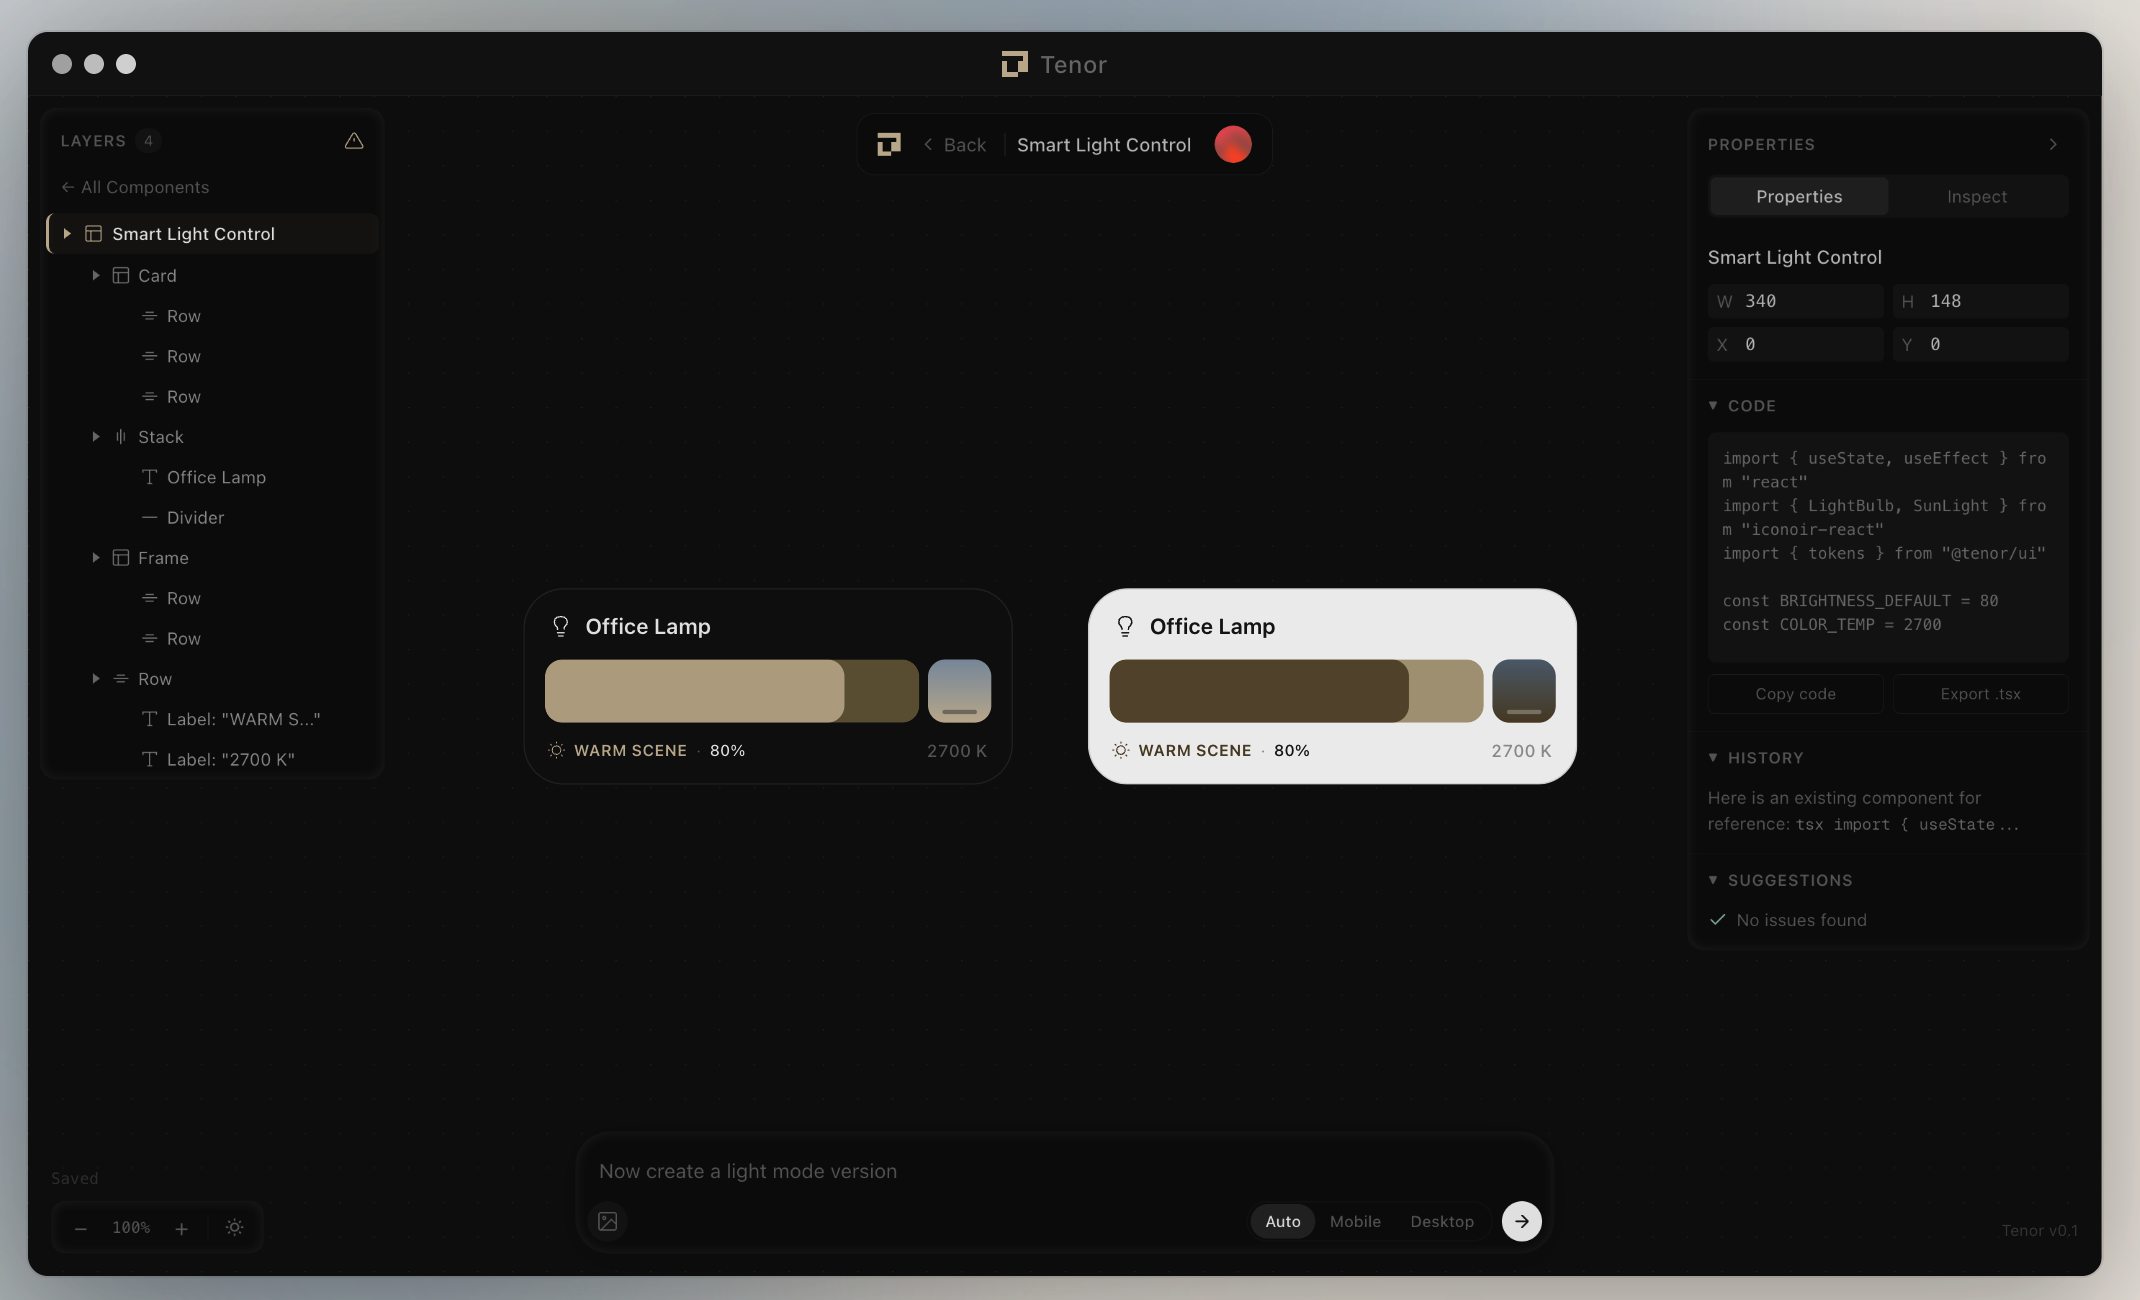Select the Auto viewport mode

click(1282, 1221)
